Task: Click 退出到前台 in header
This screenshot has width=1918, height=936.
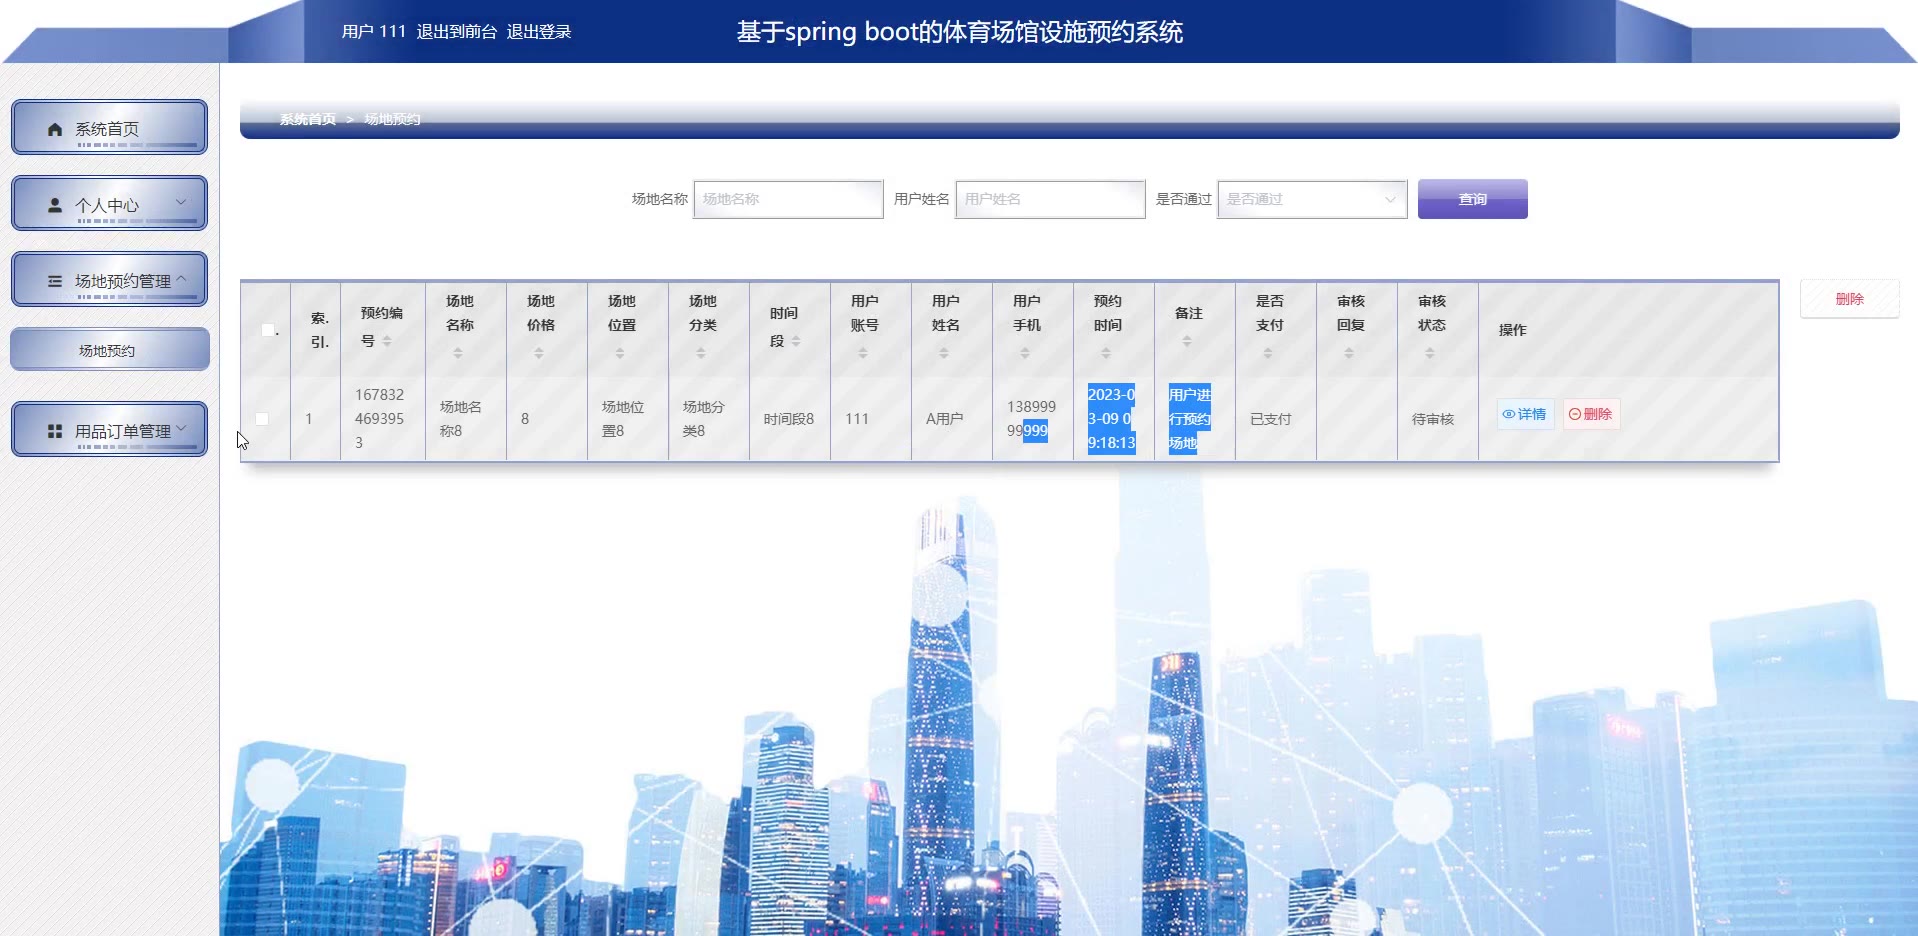Action: pyautogui.click(x=457, y=32)
